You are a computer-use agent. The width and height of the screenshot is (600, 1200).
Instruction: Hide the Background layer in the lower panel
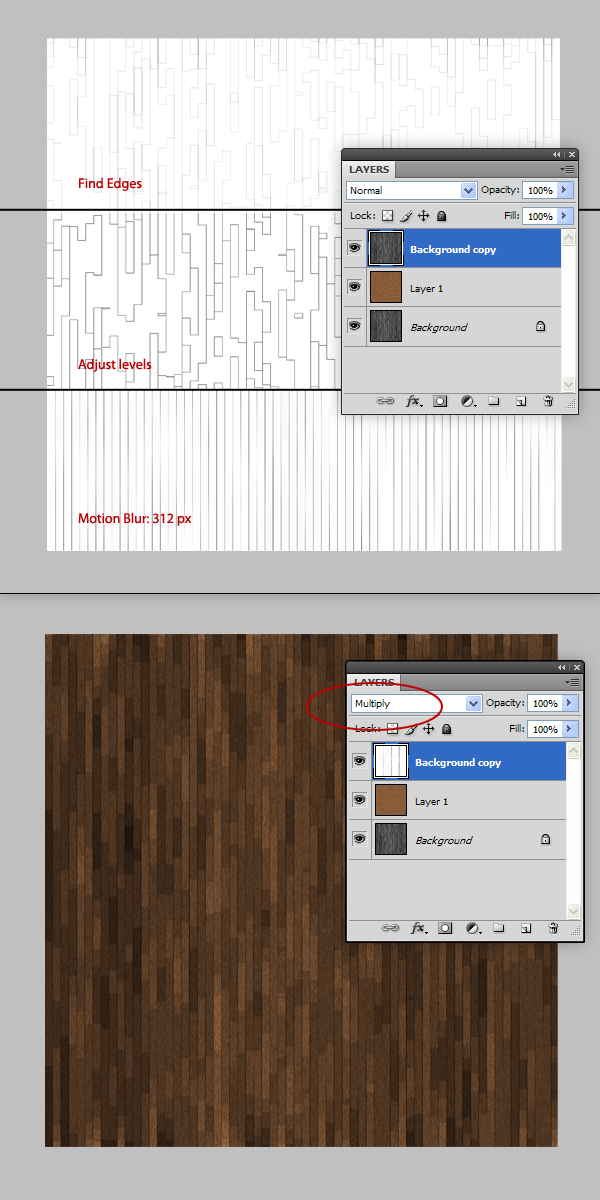(359, 840)
